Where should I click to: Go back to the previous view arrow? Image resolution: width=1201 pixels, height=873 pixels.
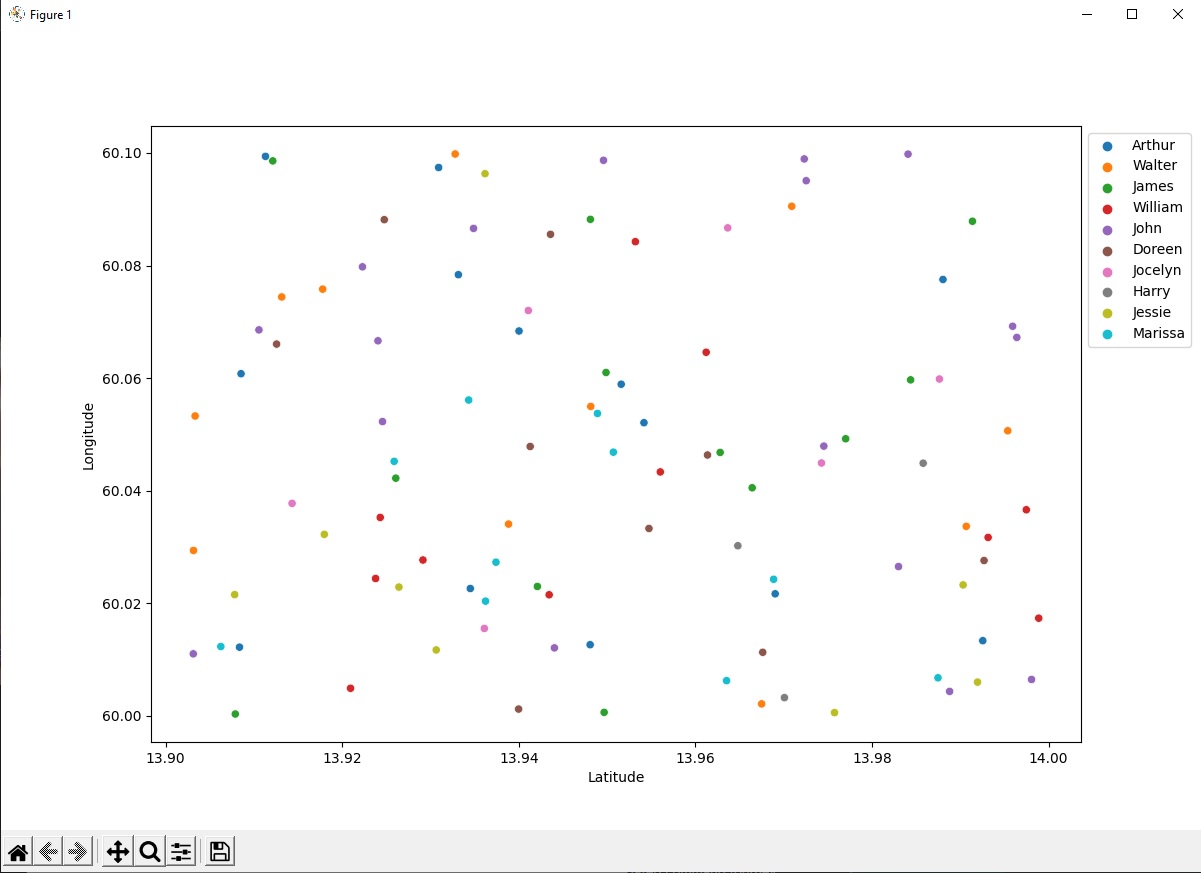pyautogui.click(x=48, y=852)
